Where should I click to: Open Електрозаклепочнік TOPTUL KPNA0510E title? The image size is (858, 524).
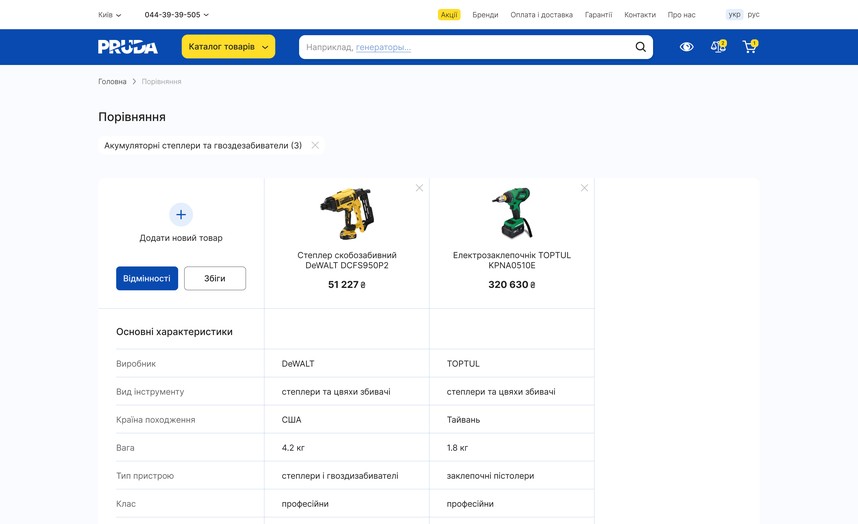tap(512, 260)
